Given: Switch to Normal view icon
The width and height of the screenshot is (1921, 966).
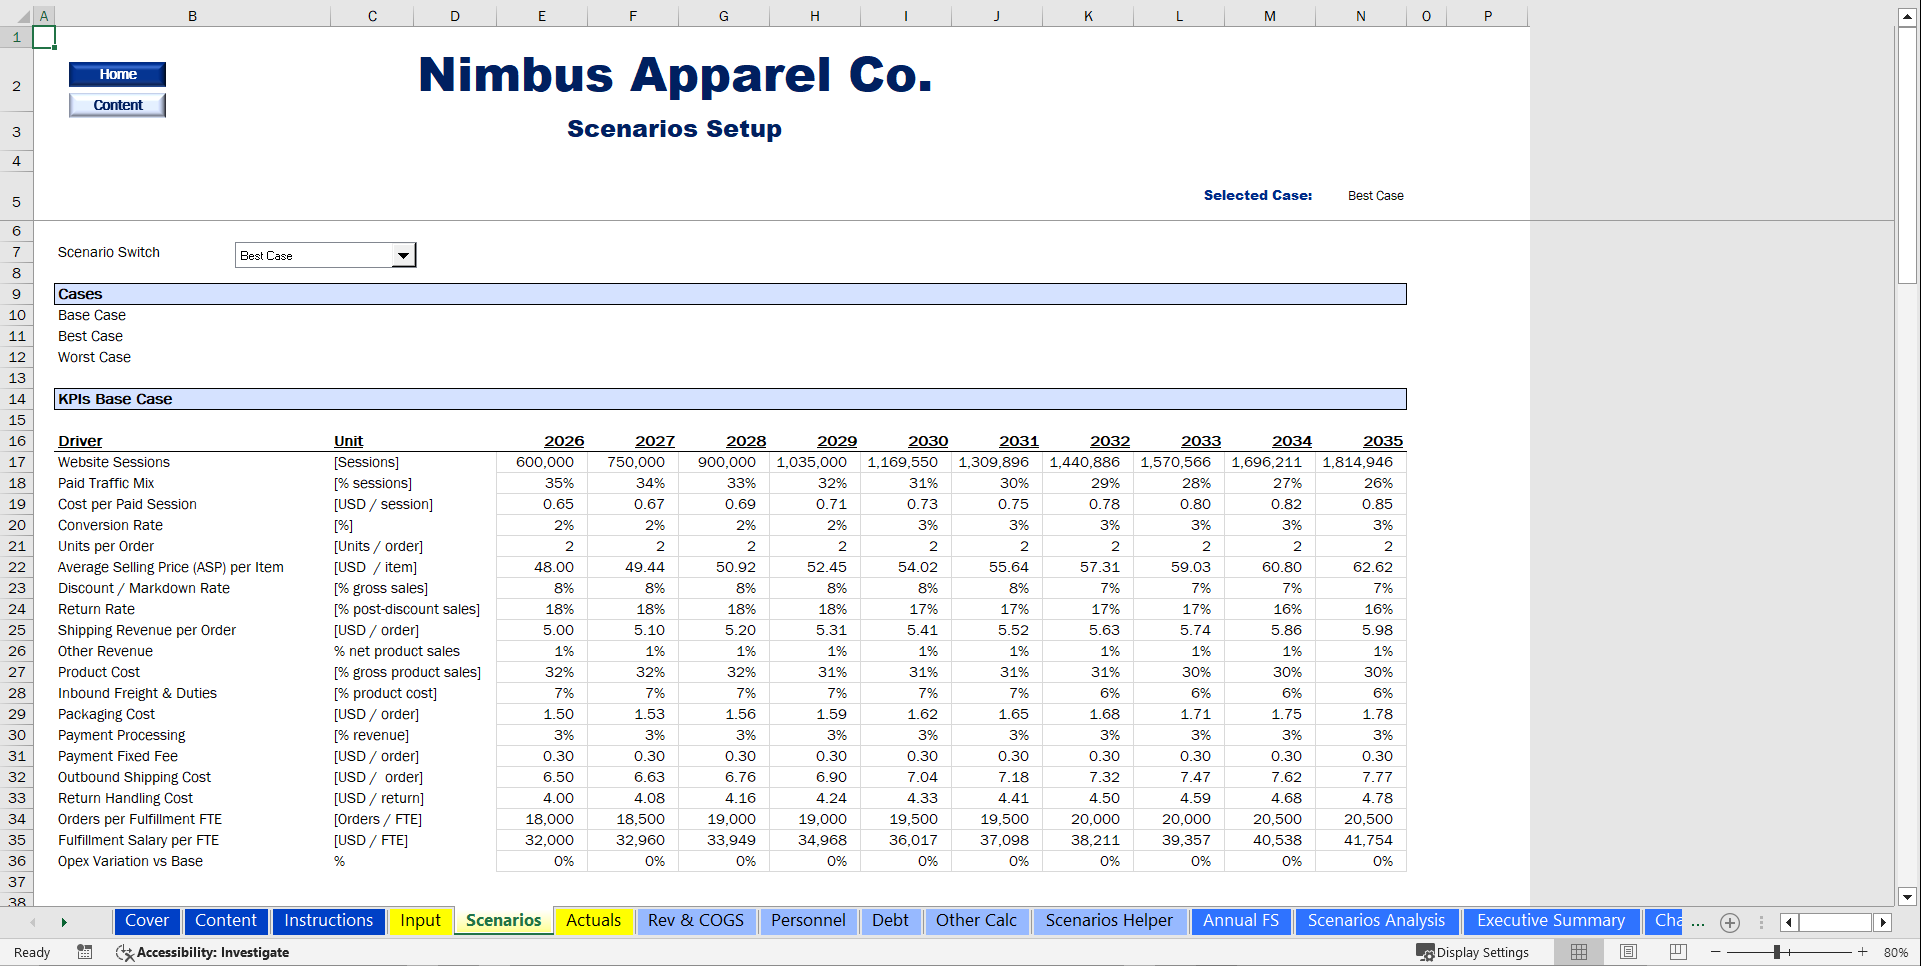Looking at the screenshot, I should point(1579,952).
